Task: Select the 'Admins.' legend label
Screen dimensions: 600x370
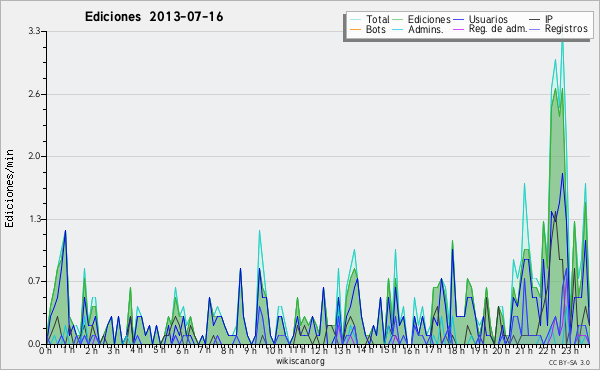Action: (x=426, y=29)
